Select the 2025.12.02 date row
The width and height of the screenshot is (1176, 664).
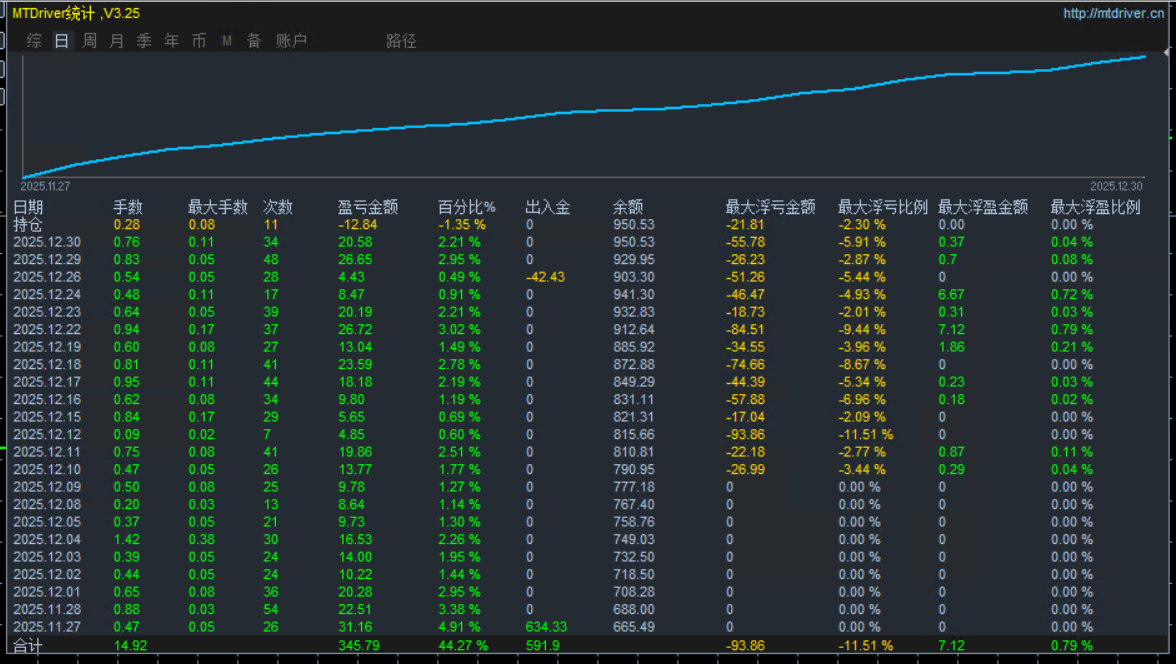click(x=588, y=575)
